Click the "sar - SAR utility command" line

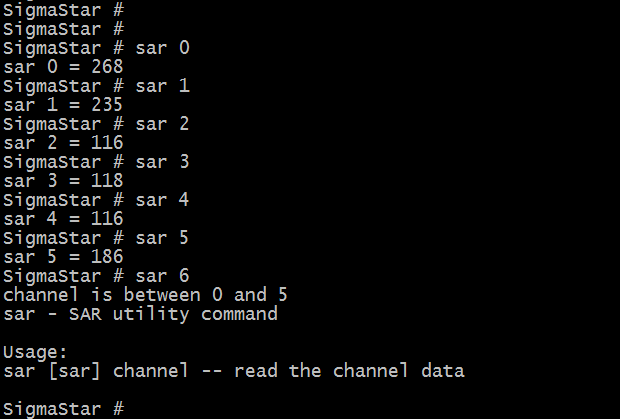coord(140,313)
